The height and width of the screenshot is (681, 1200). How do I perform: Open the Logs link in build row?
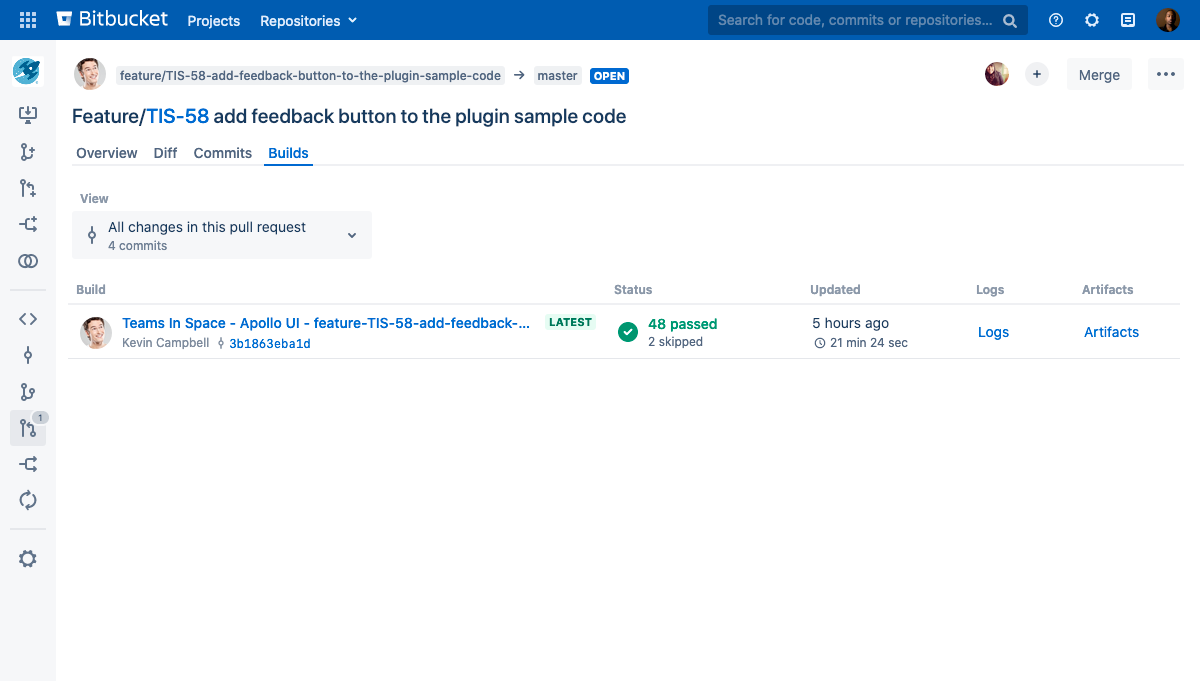(x=993, y=332)
